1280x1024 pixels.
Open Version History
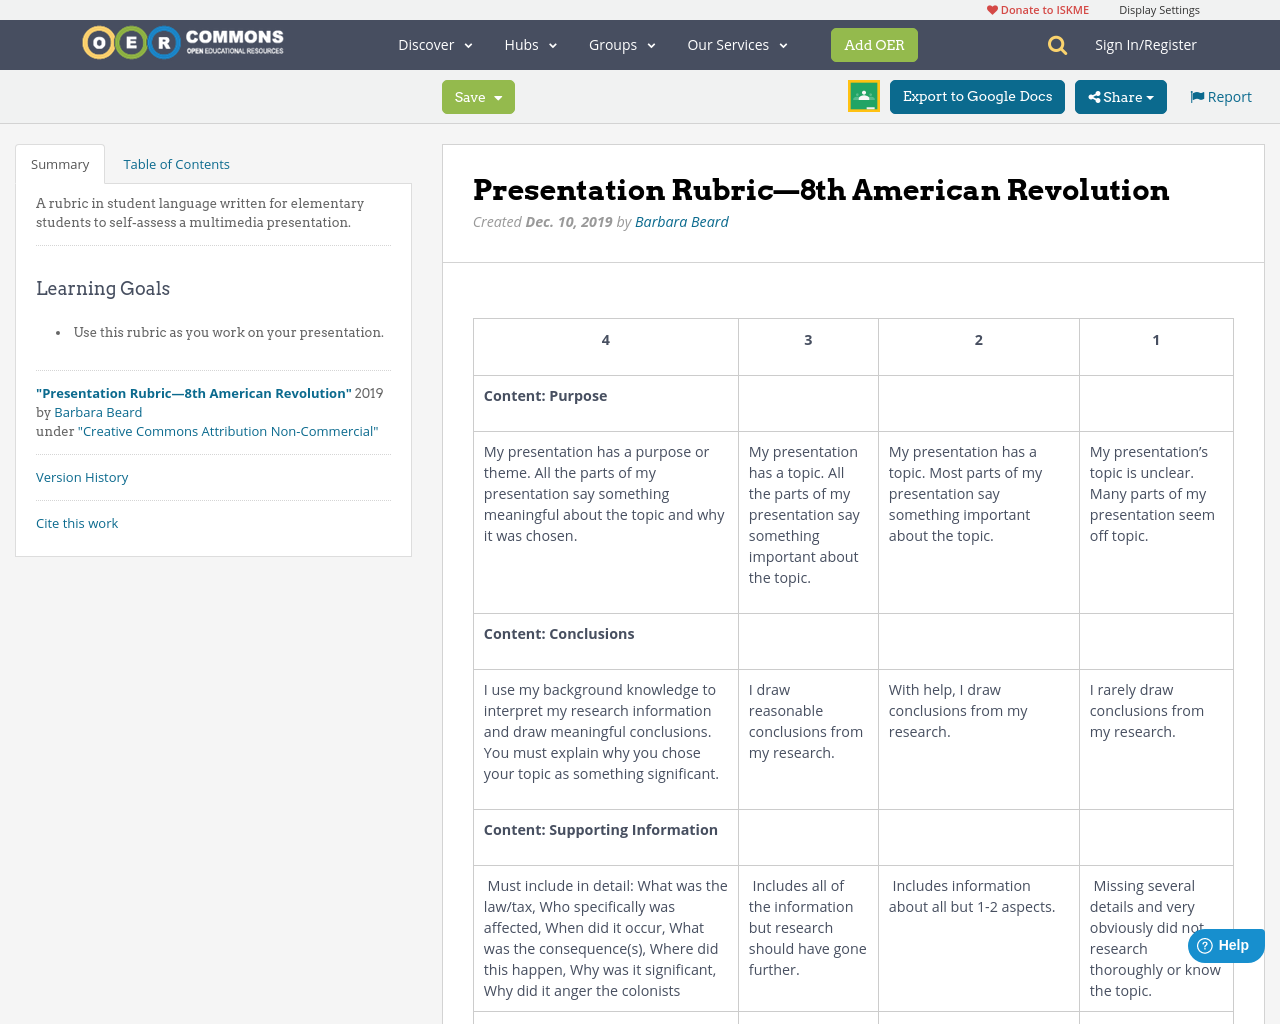pyautogui.click(x=82, y=477)
